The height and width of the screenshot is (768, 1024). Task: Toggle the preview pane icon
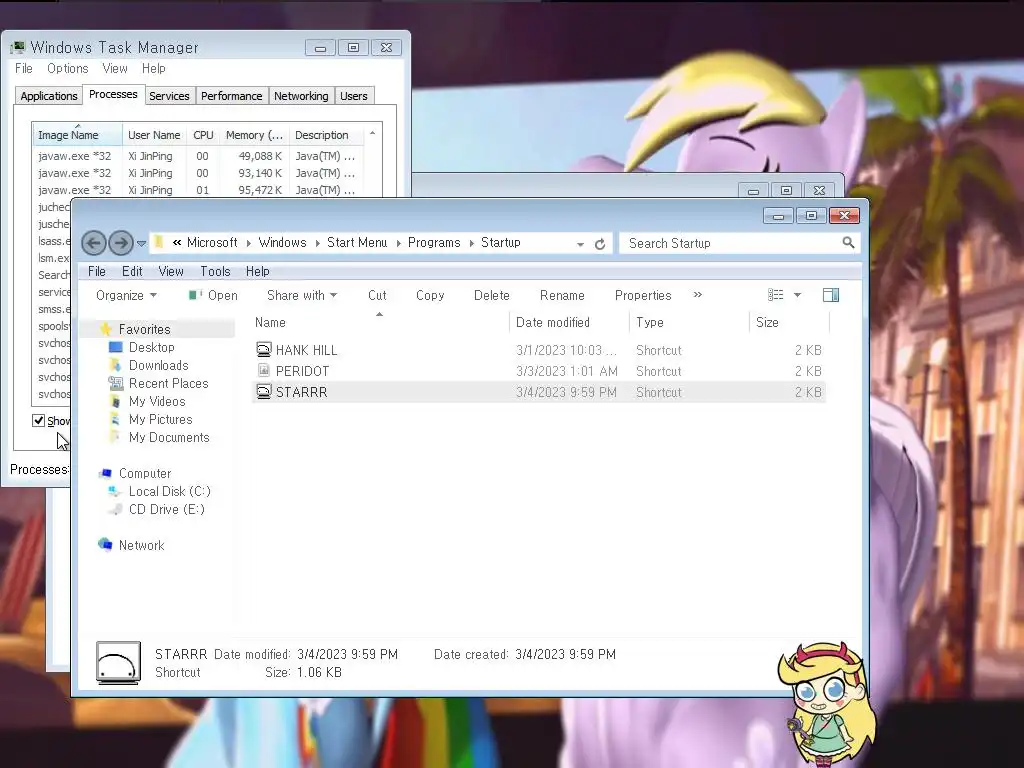(x=831, y=295)
